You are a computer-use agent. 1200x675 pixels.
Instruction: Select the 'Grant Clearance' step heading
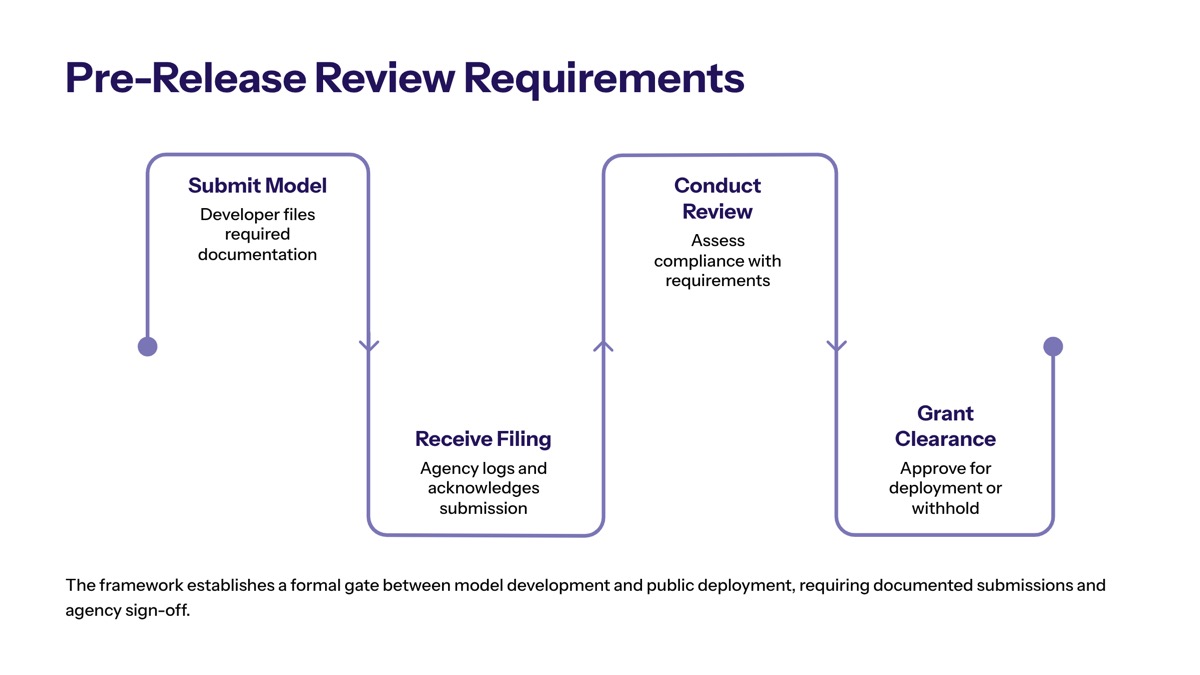[x=945, y=426]
